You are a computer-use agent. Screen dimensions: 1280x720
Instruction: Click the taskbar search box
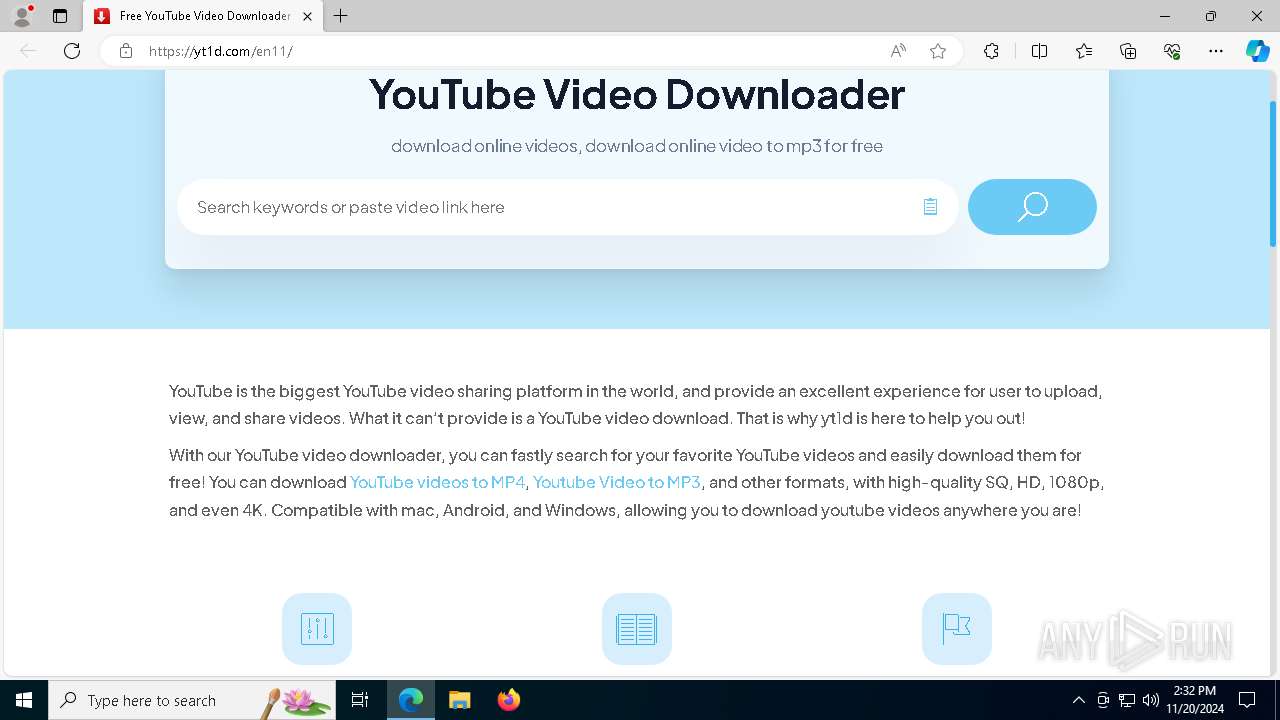(x=192, y=700)
